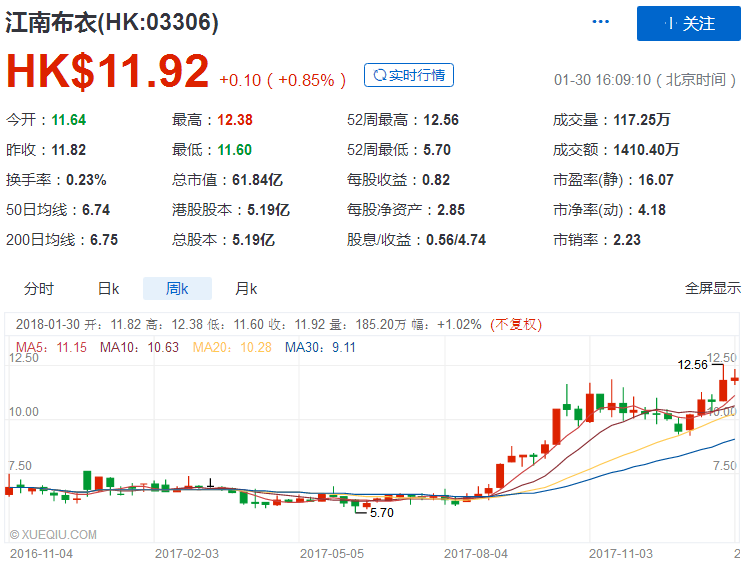Switch to the 分时 chart tab
Viewport: 746px width, 564px height.
pos(39,288)
